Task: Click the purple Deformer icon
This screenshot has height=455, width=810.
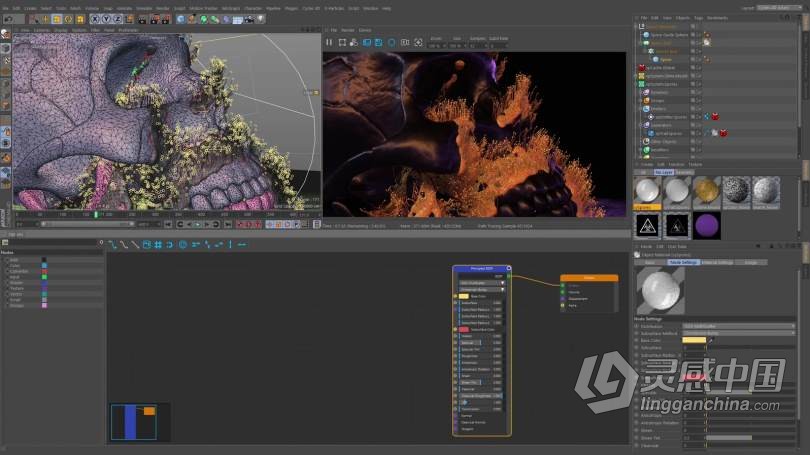Action: pyautogui.click(x=226, y=19)
